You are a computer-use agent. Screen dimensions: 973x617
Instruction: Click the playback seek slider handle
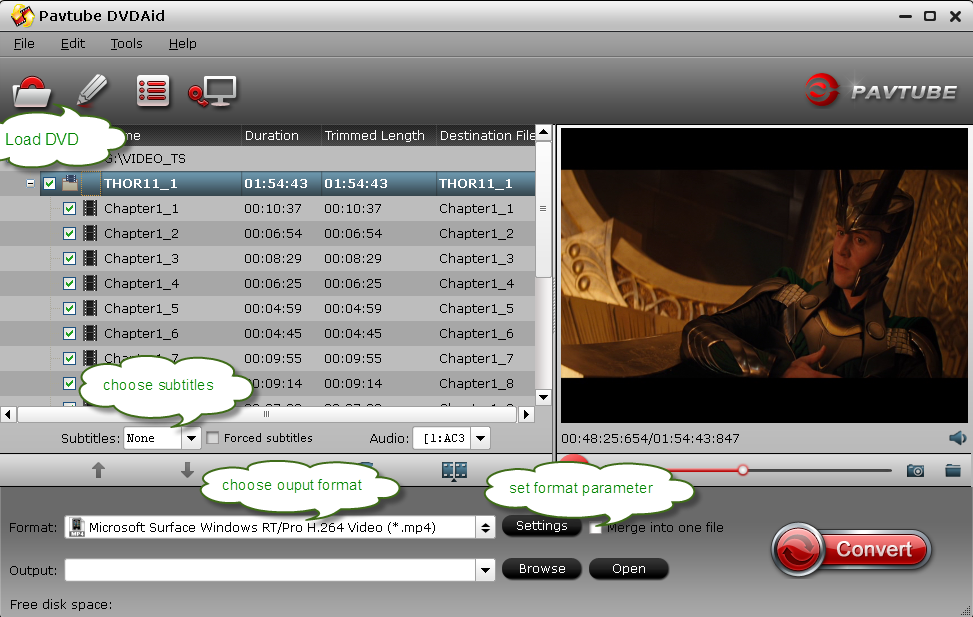point(743,471)
